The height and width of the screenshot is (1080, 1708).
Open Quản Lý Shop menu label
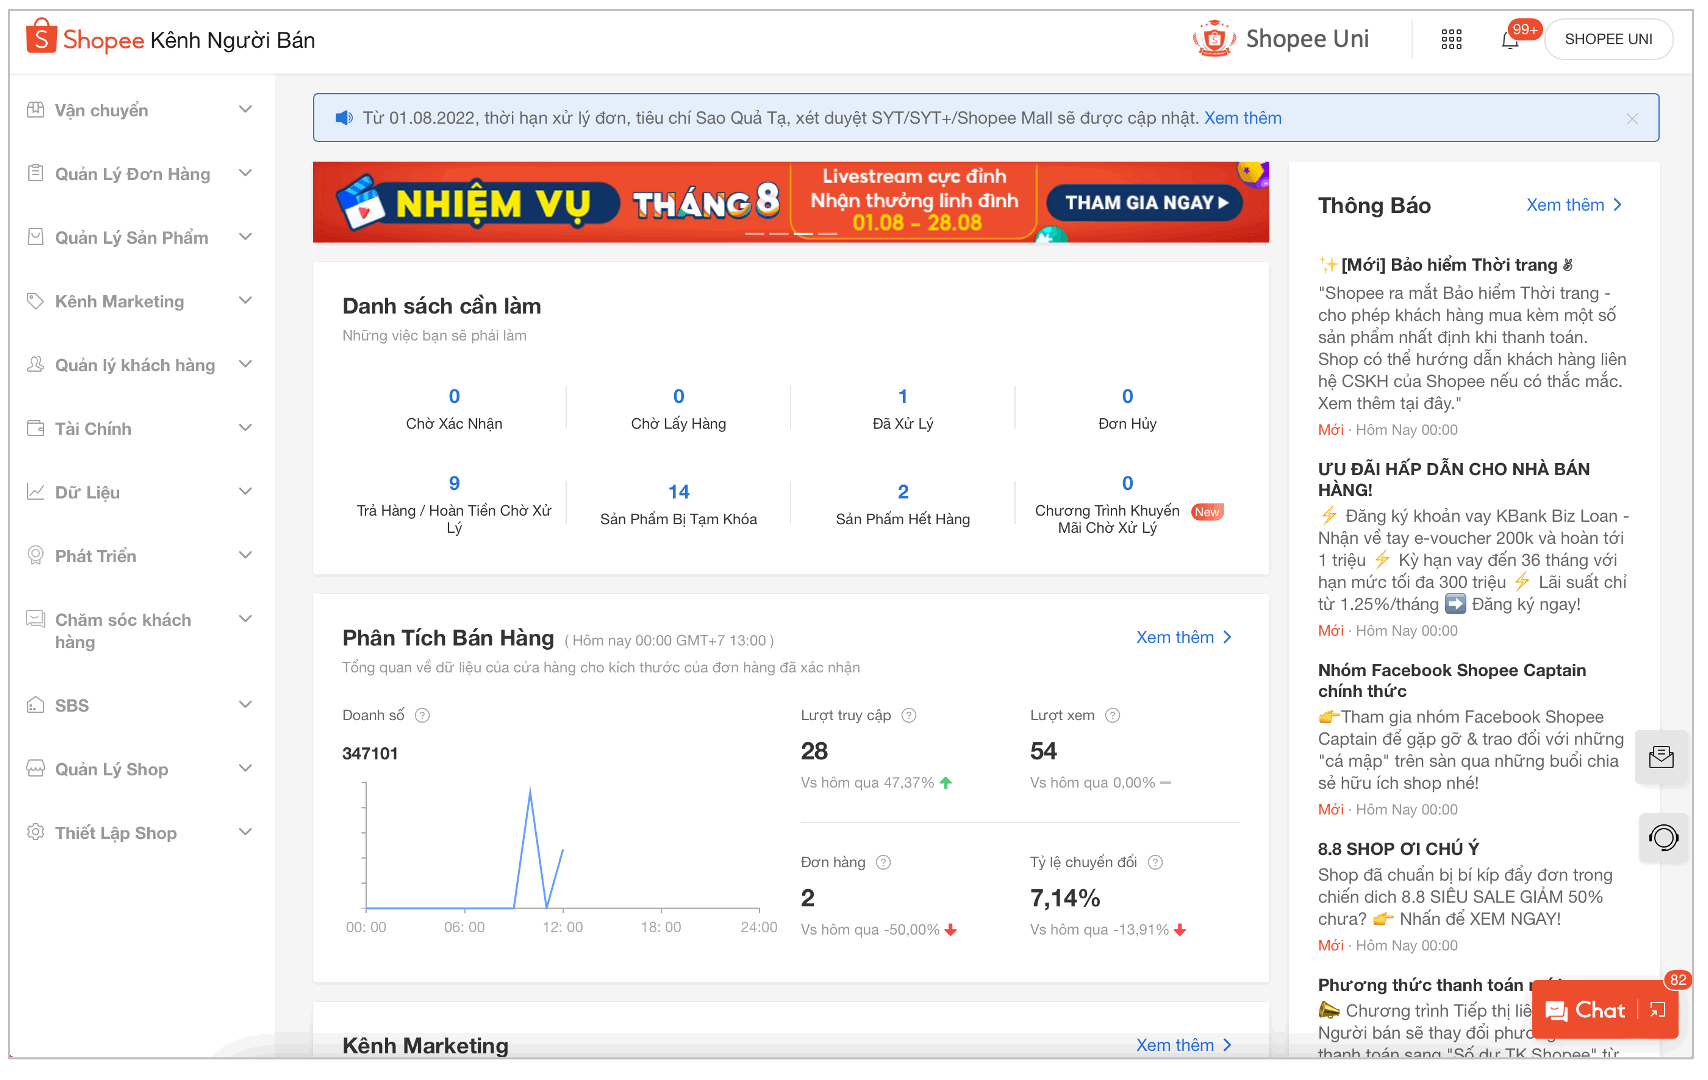111,770
